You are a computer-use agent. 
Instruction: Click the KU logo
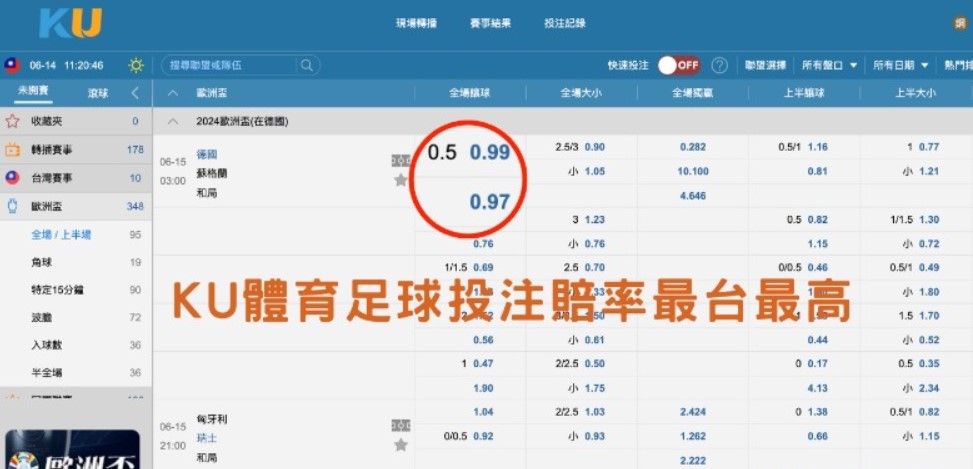(70, 24)
